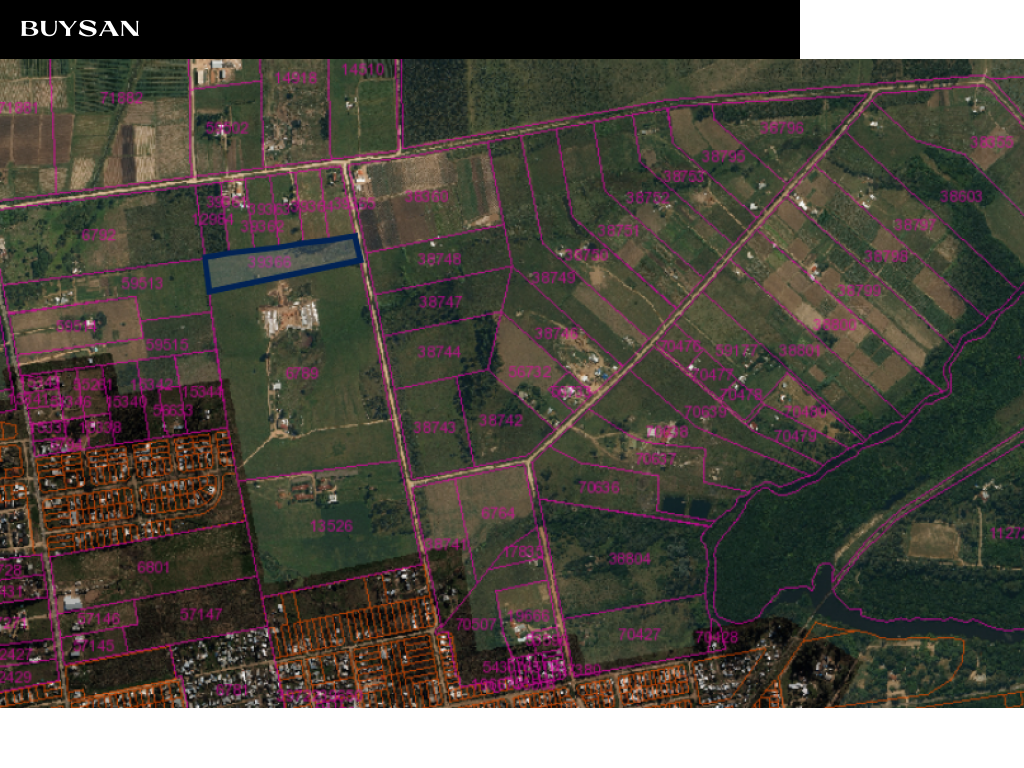Viewport: 1024px width, 768px height.
Task: Select parcel number 13526
Action: [x=332, y=526]
